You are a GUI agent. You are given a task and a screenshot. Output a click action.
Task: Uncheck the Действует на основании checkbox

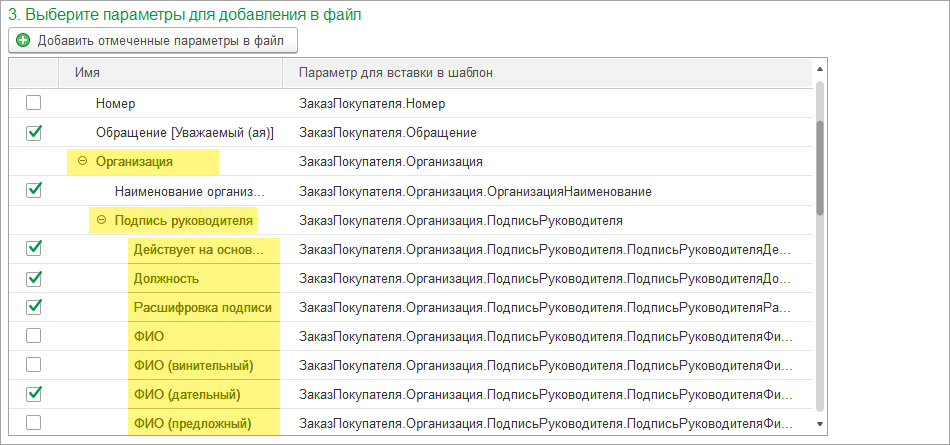[x=34, y=248]
